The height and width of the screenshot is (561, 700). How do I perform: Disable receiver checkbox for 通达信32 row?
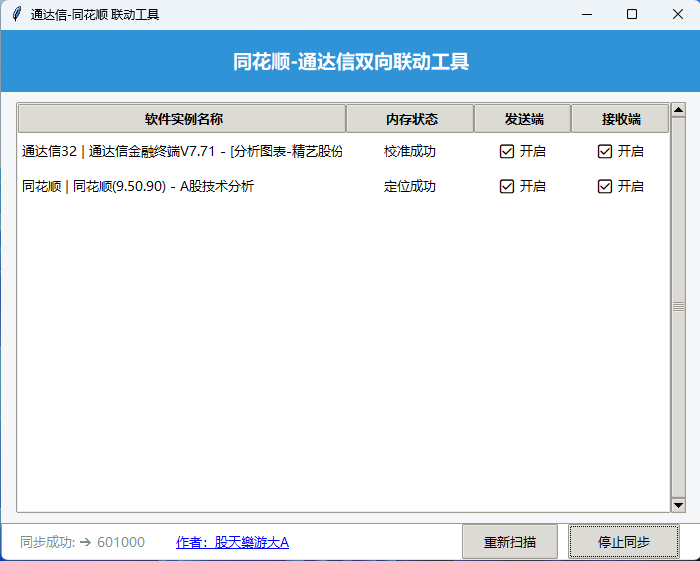click(604, 151)
